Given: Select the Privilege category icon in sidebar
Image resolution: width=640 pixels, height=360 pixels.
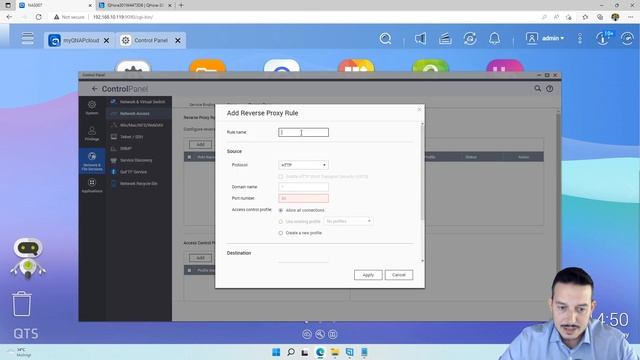Looking at the screenshot, I should pyautogui.click(x=92, y=133).
